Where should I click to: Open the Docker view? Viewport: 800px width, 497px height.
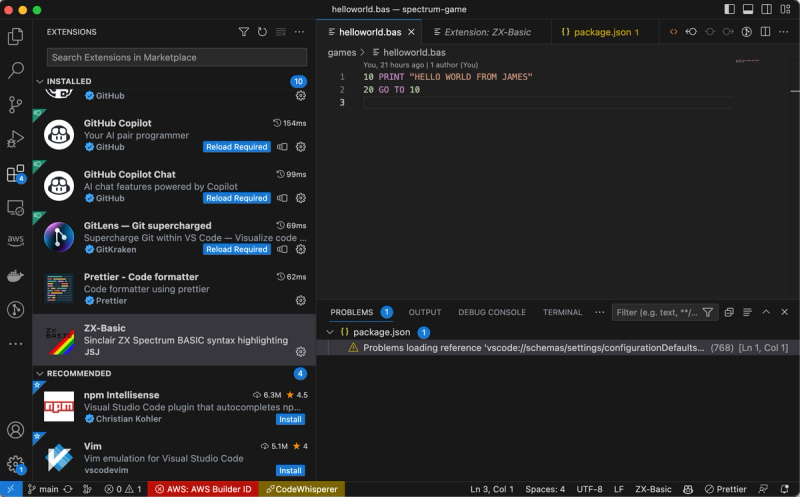coord(15,276)
